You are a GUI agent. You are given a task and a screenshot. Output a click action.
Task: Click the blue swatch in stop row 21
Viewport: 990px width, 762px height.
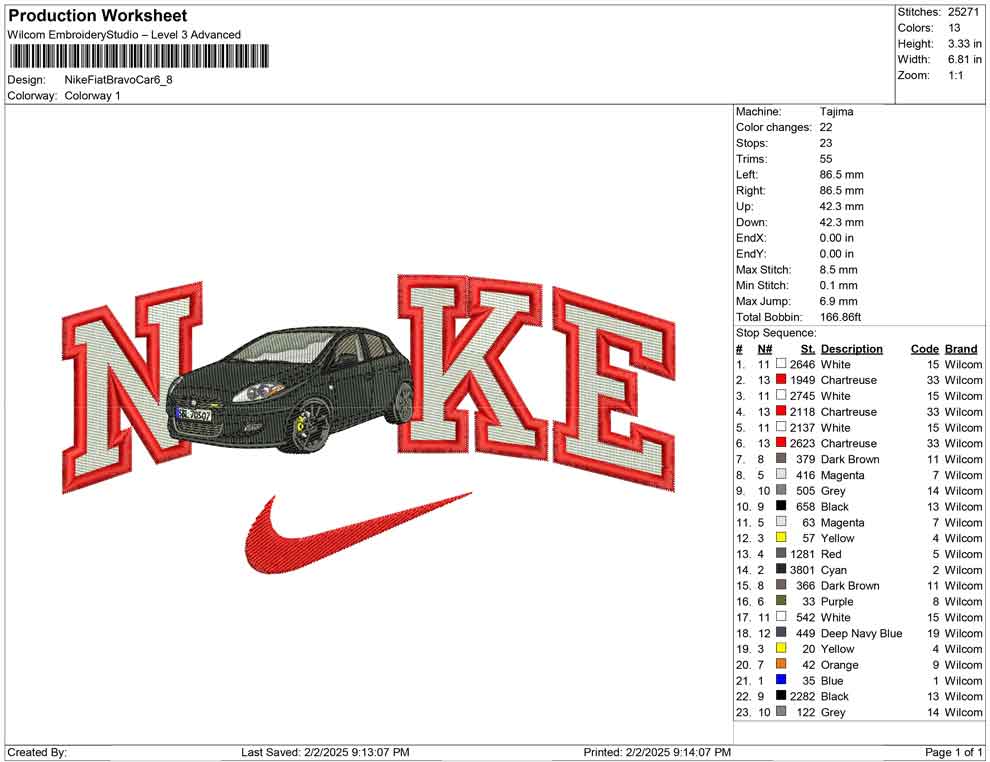click(x=781, y=680)
